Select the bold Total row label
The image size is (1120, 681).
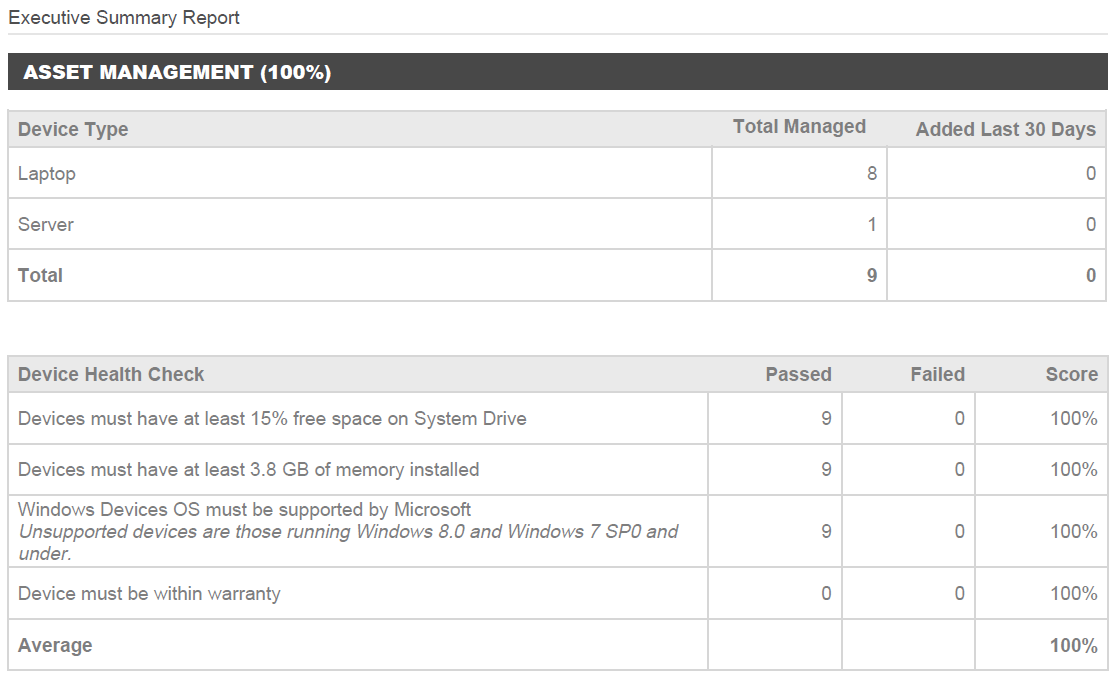(41, 275)
